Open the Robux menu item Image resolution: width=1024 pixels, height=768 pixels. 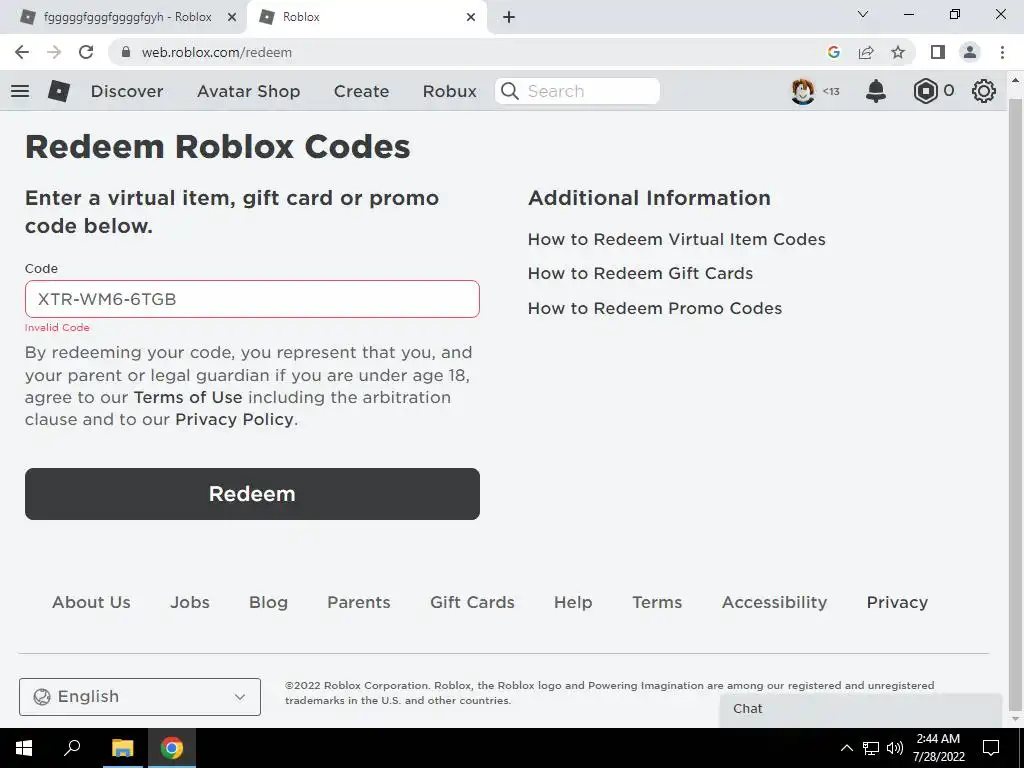tap(450, 91)
